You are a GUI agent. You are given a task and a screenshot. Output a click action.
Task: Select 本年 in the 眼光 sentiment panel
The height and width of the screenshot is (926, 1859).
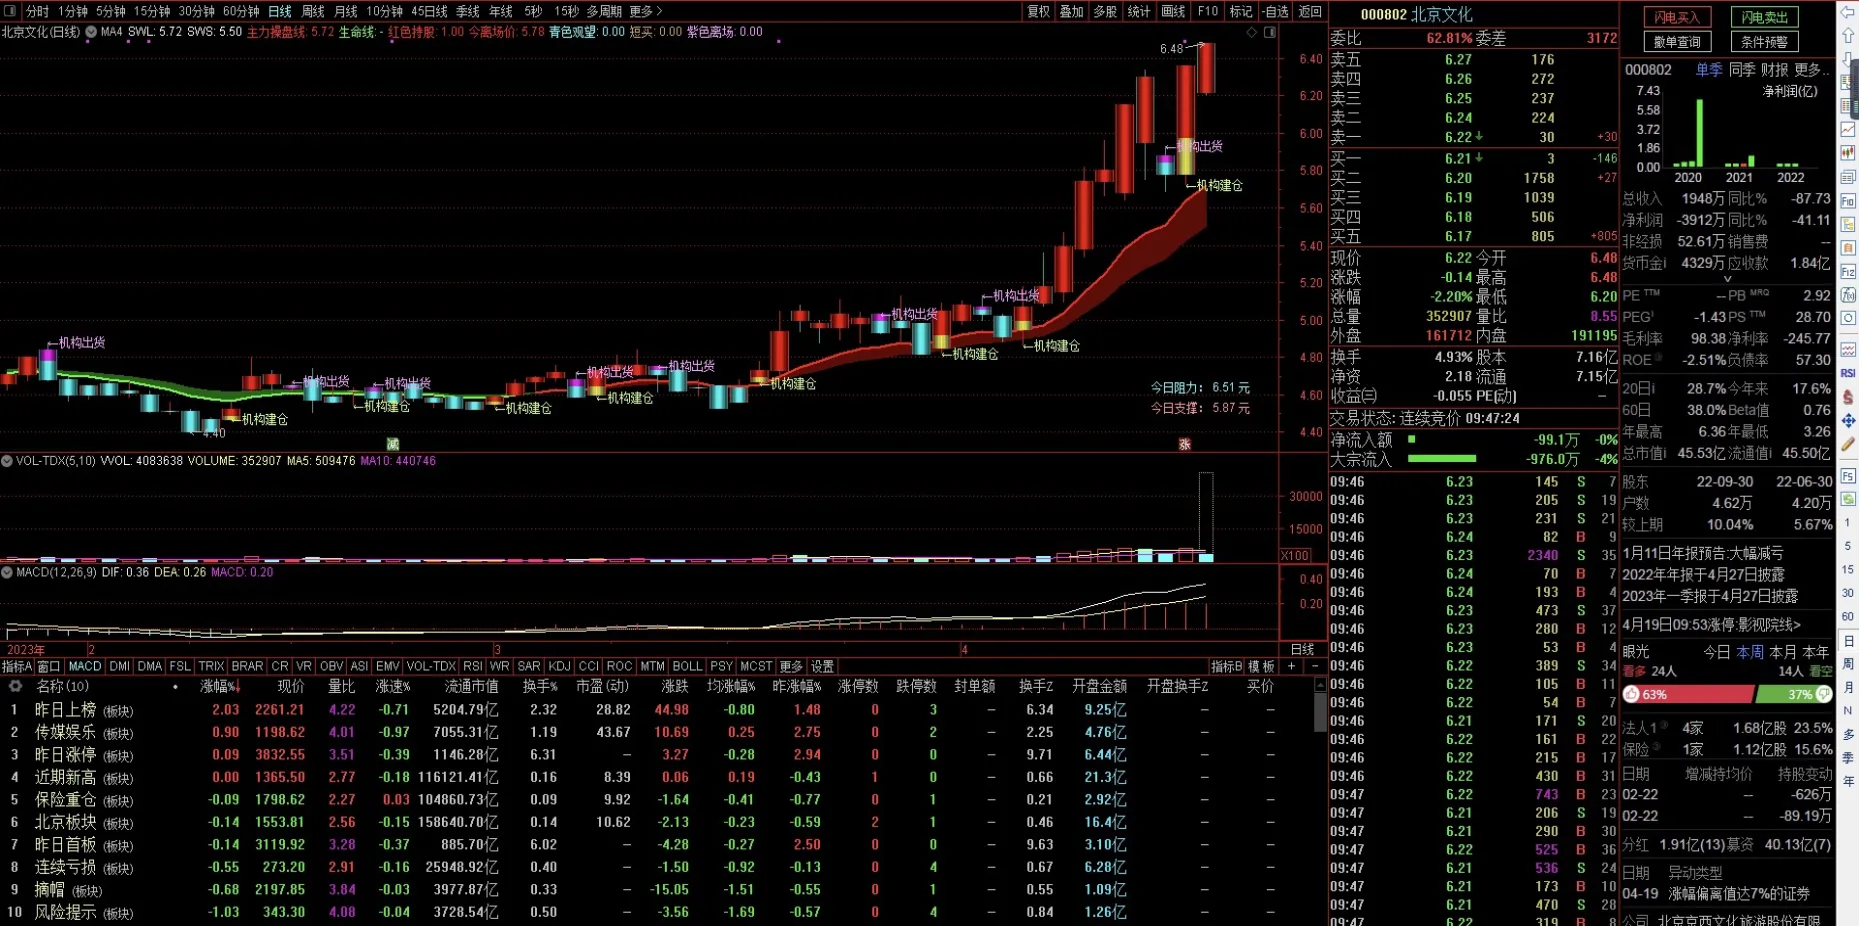pos(1816,651)
